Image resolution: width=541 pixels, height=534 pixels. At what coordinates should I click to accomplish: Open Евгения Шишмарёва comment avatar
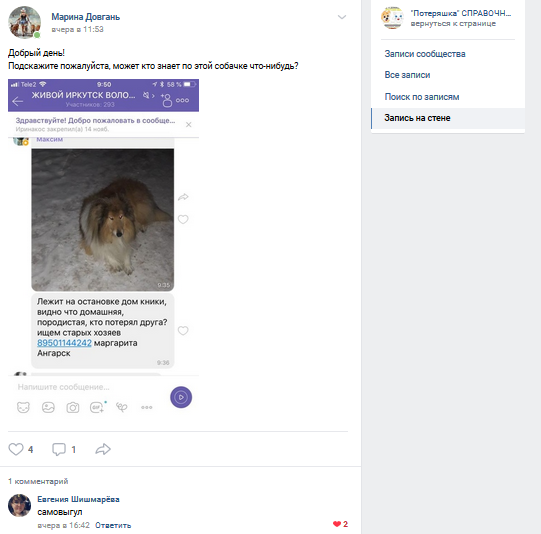click(x=19, y=505)
